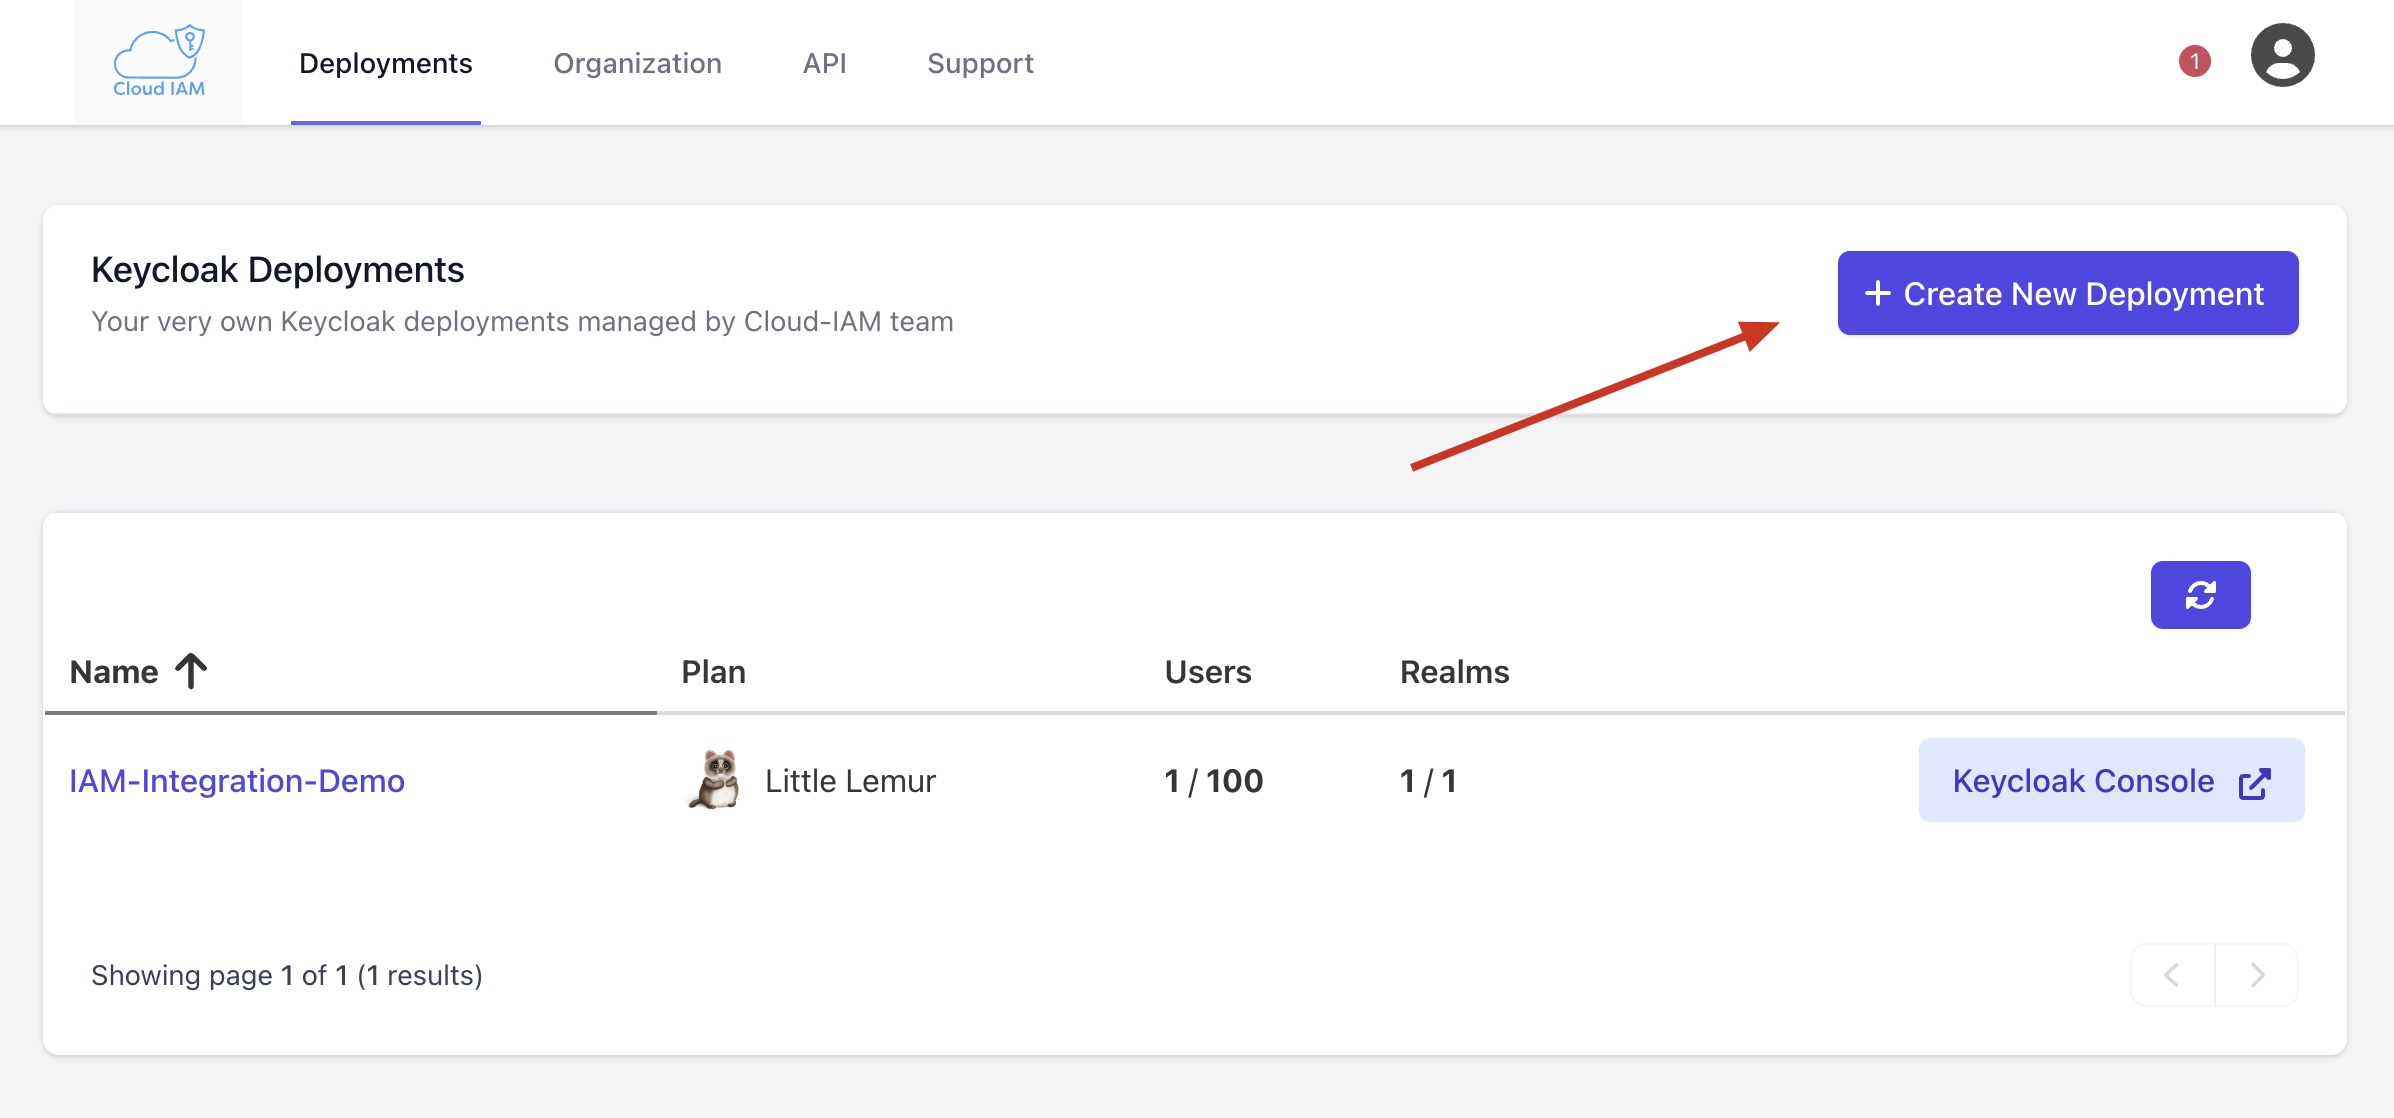Click the Little Lemur plan animal icon
This screenshot has width=2394, height=1118.
pyautogui.click(x=713, y=779)
